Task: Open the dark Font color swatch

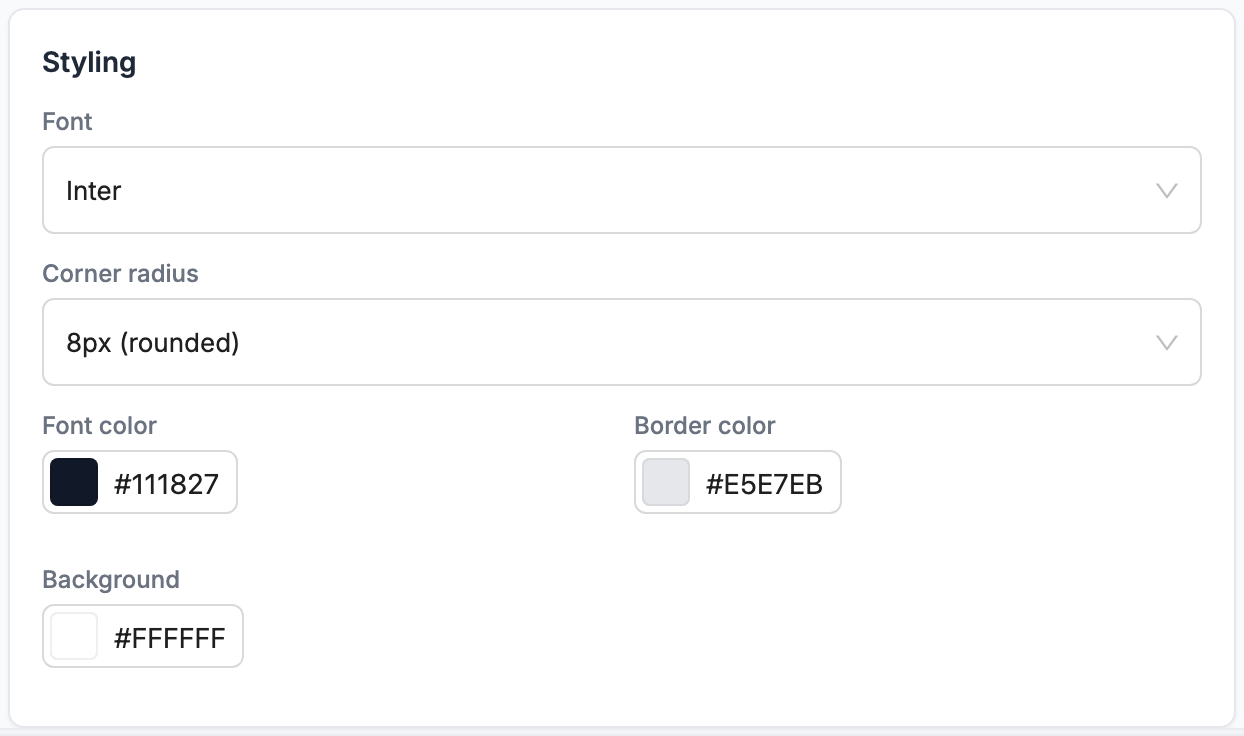Action: tap(74, 482)
